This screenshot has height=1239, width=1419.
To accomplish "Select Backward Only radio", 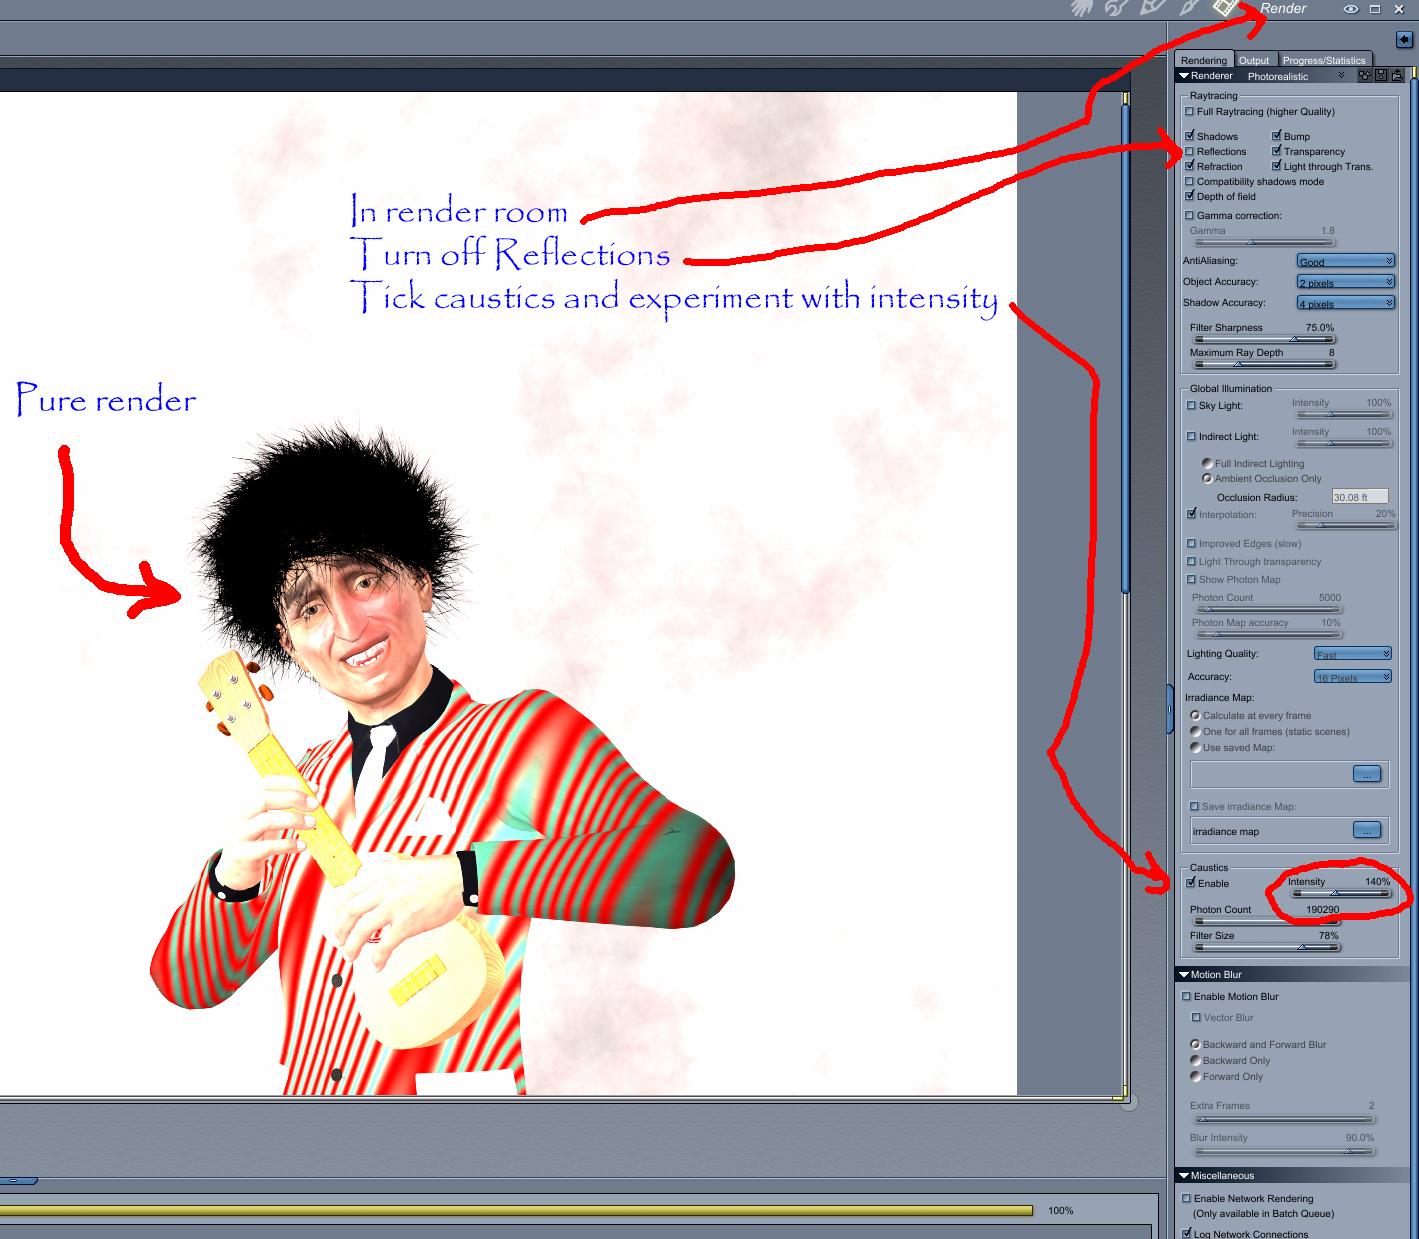I will click(1195, 1060).
